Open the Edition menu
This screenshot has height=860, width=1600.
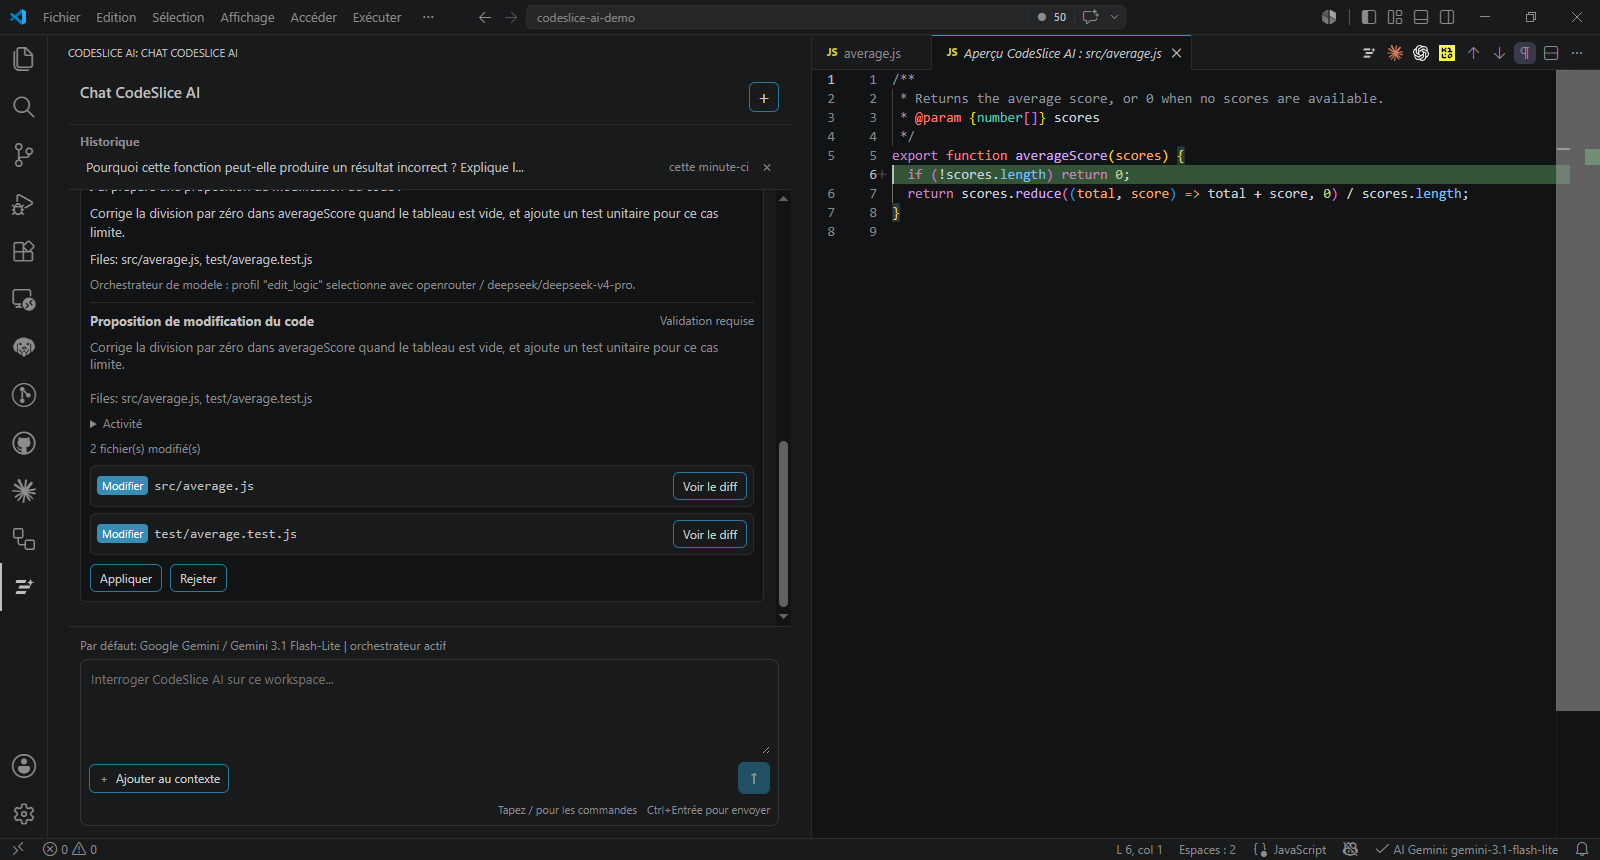tap(116, 17)
